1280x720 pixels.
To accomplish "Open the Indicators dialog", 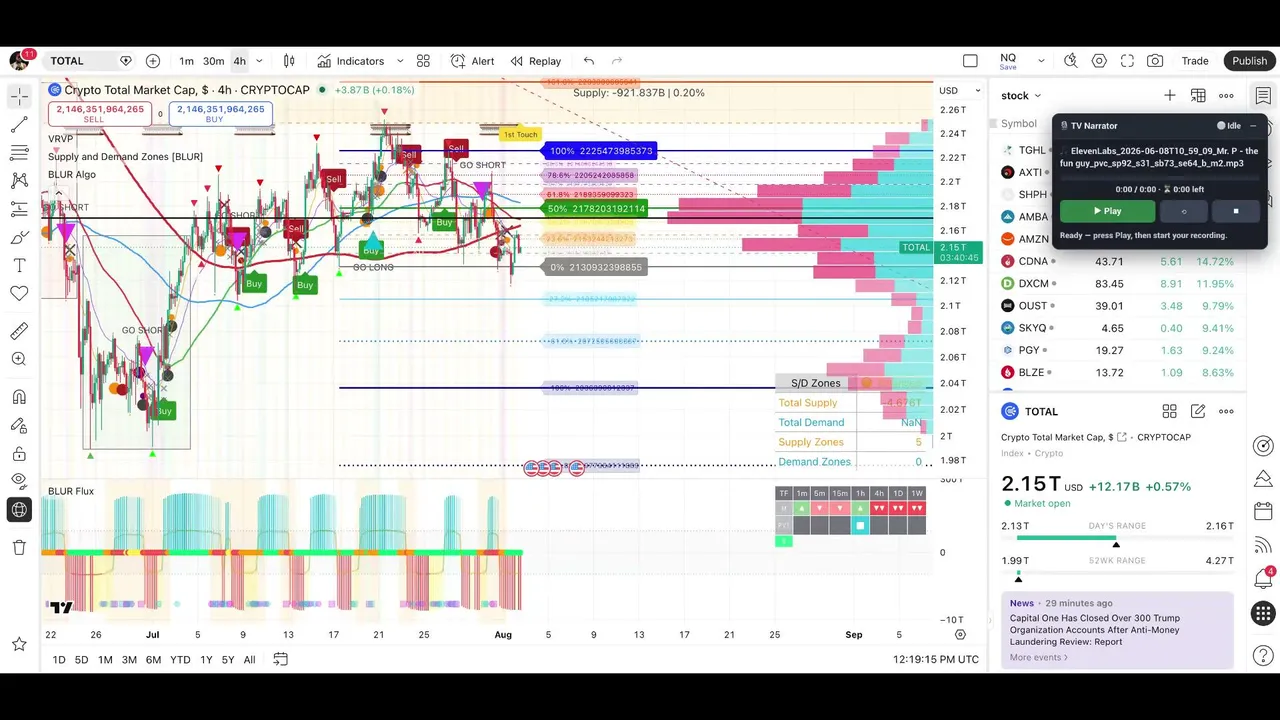I will 350,61.
